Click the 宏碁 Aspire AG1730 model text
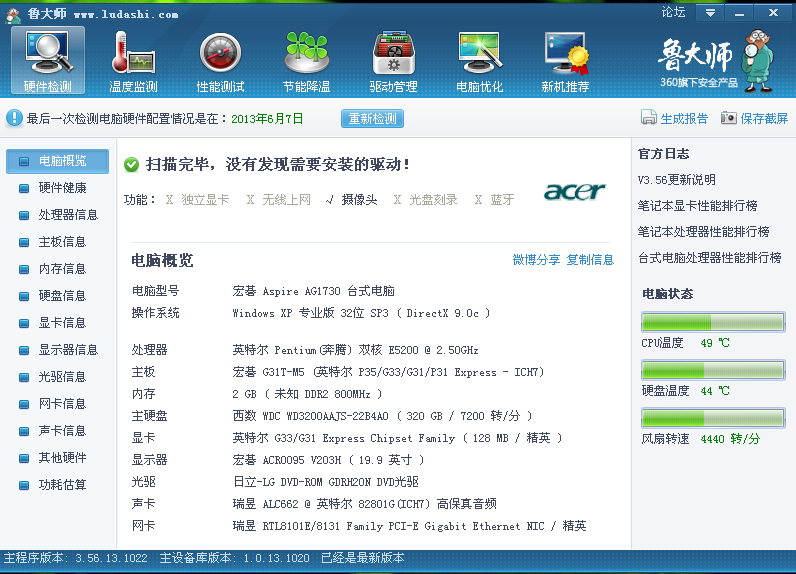Image resolution: width=796 pixels, height=574 pixels. 313,291
